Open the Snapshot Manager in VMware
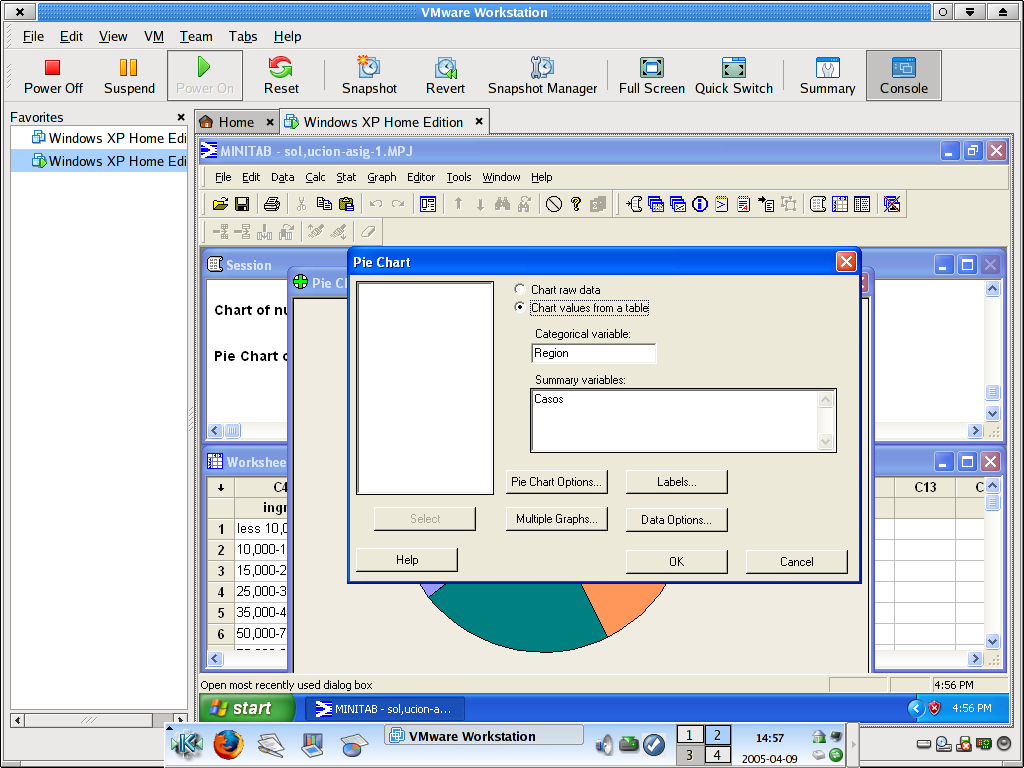Image resolution: width=1024 pixels, height=768 pixels. click(542, 75)
